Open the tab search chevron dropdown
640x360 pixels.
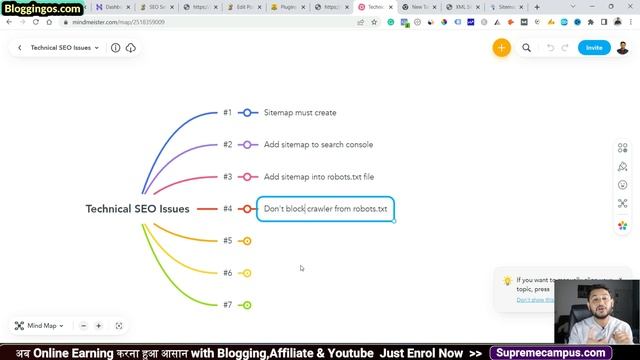pyautogui.click(x=573, y=7)
